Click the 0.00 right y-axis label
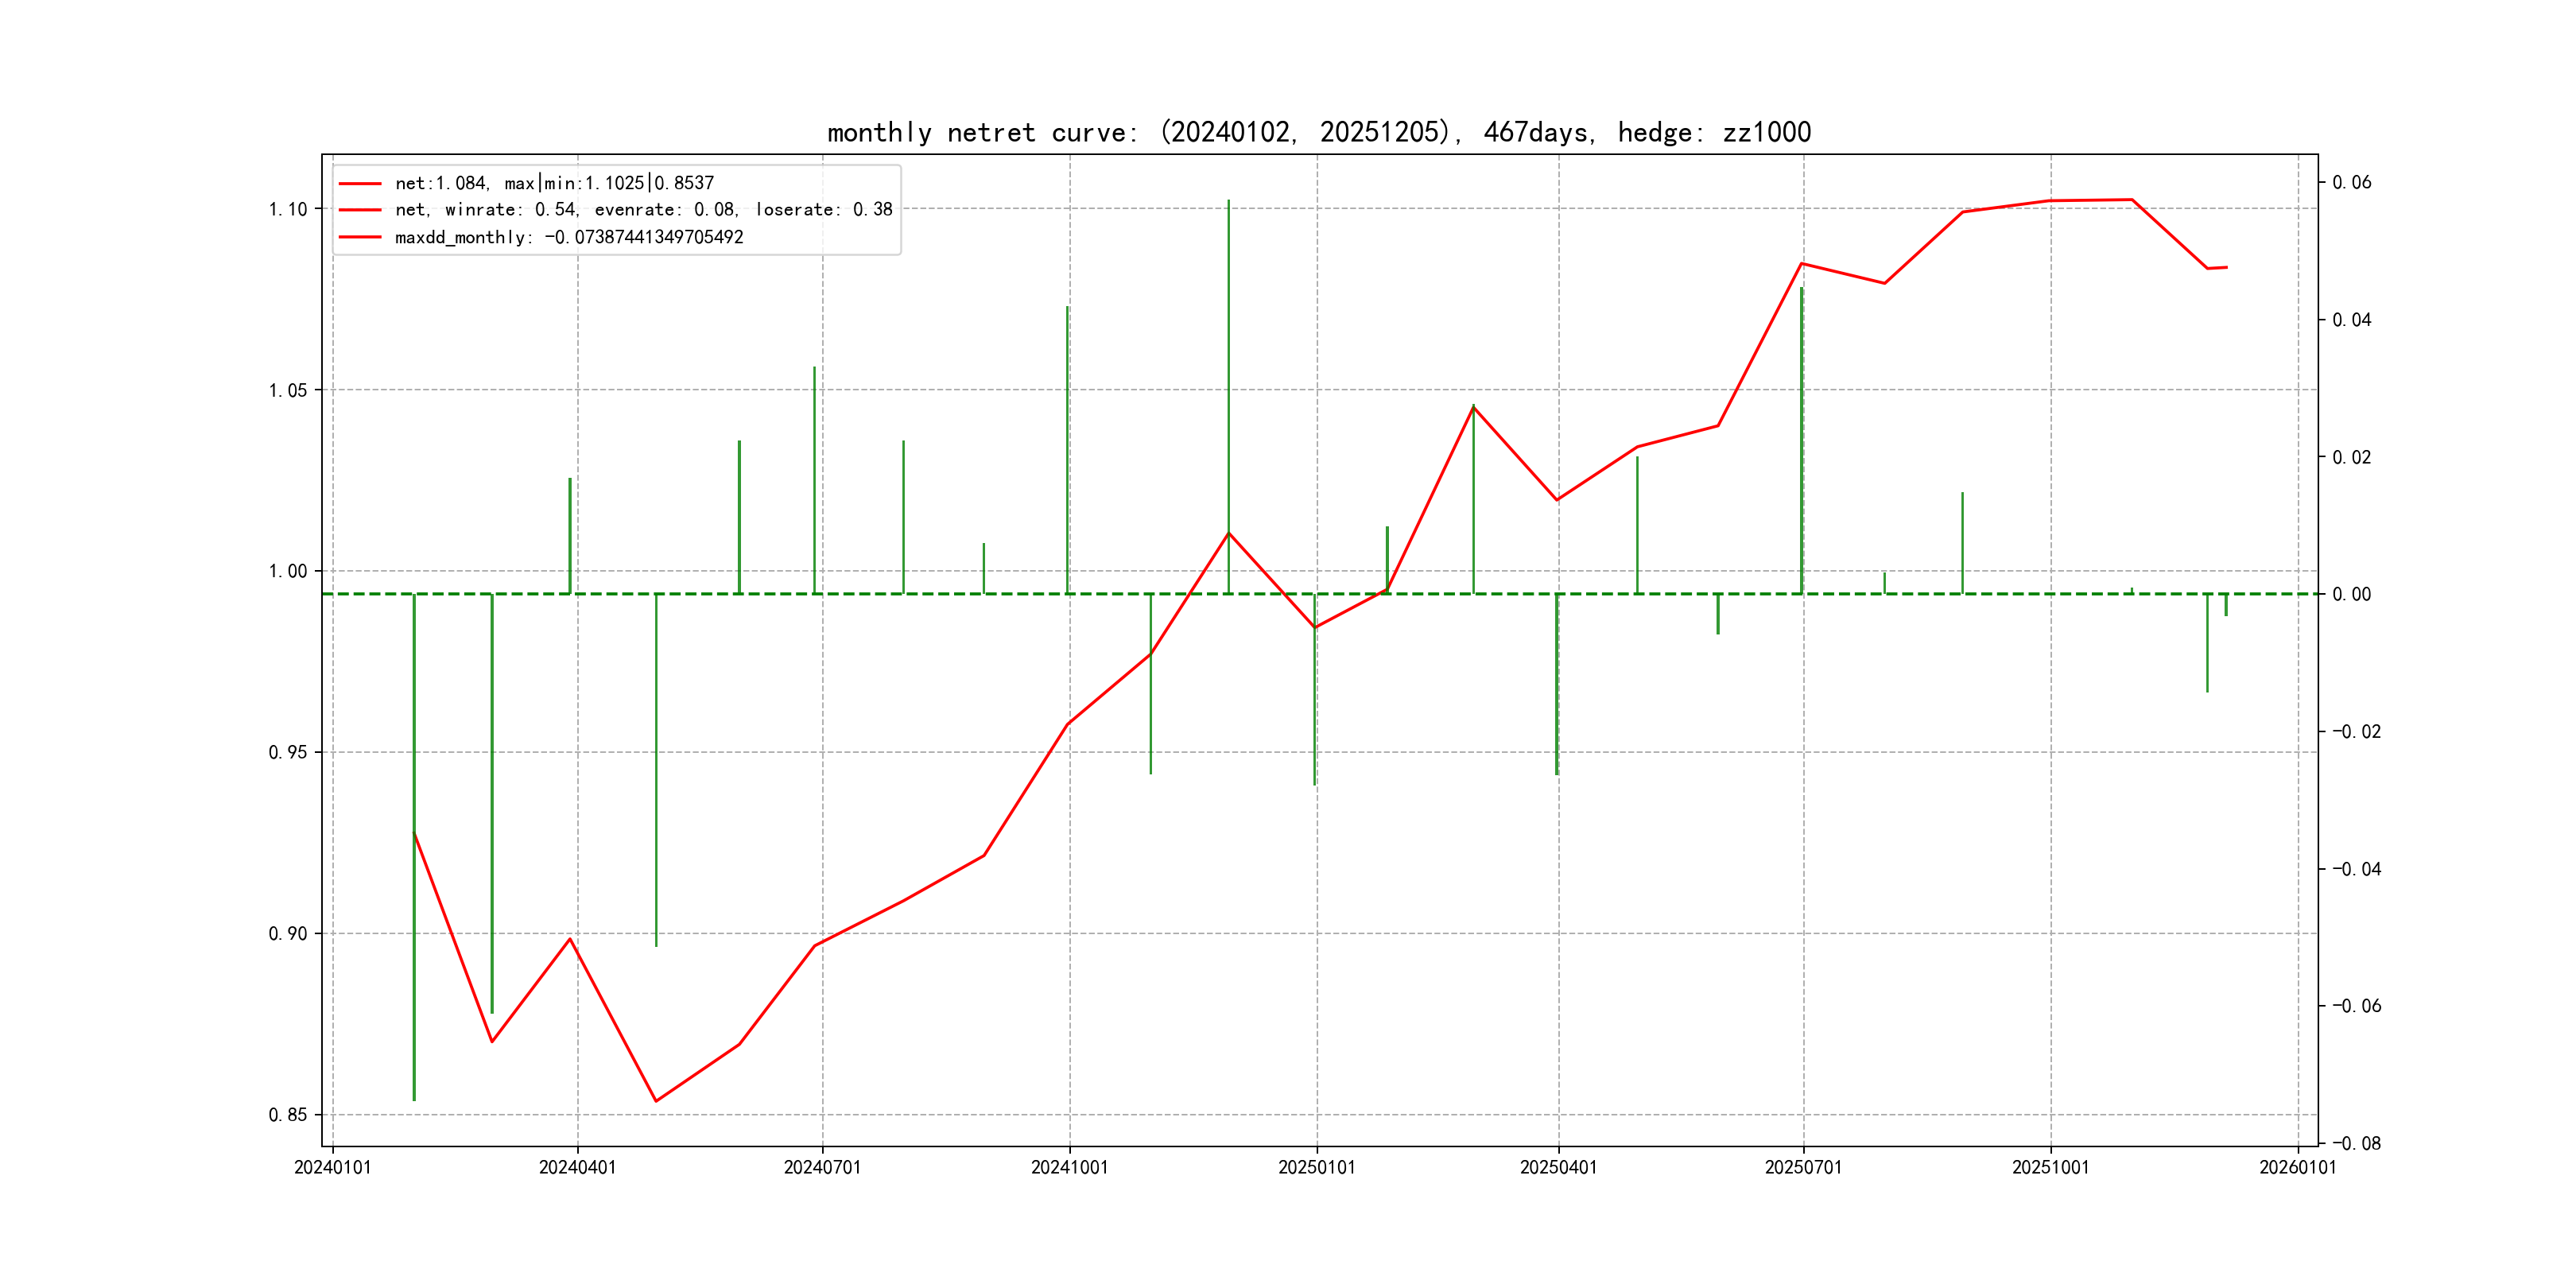The height and width of the screenshot is (1288, 2576). pyautogui.click(x=2351, y=594)
